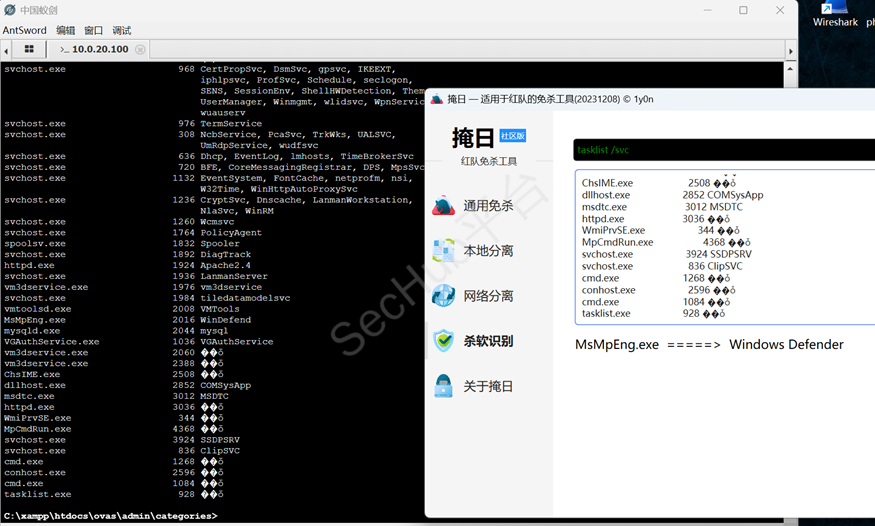Viewport: 875px width, 526px height.
Task: Click spoolsv.exe row in terminal
Action: (122, 244)
